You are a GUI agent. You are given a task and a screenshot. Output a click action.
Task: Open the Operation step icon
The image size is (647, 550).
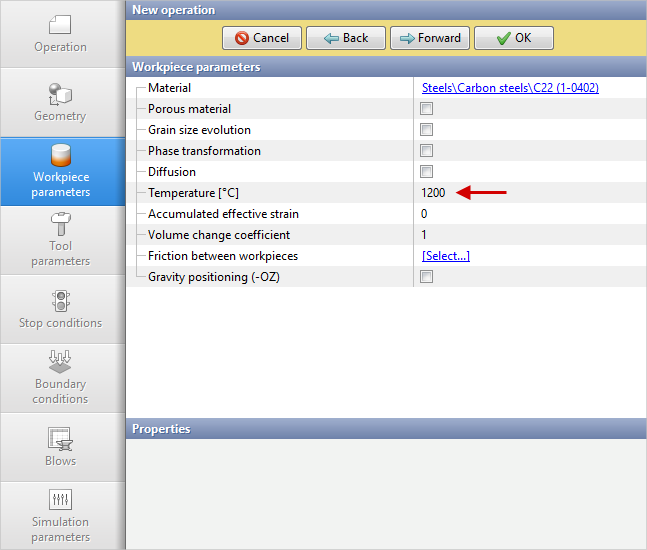pos(60,24)
